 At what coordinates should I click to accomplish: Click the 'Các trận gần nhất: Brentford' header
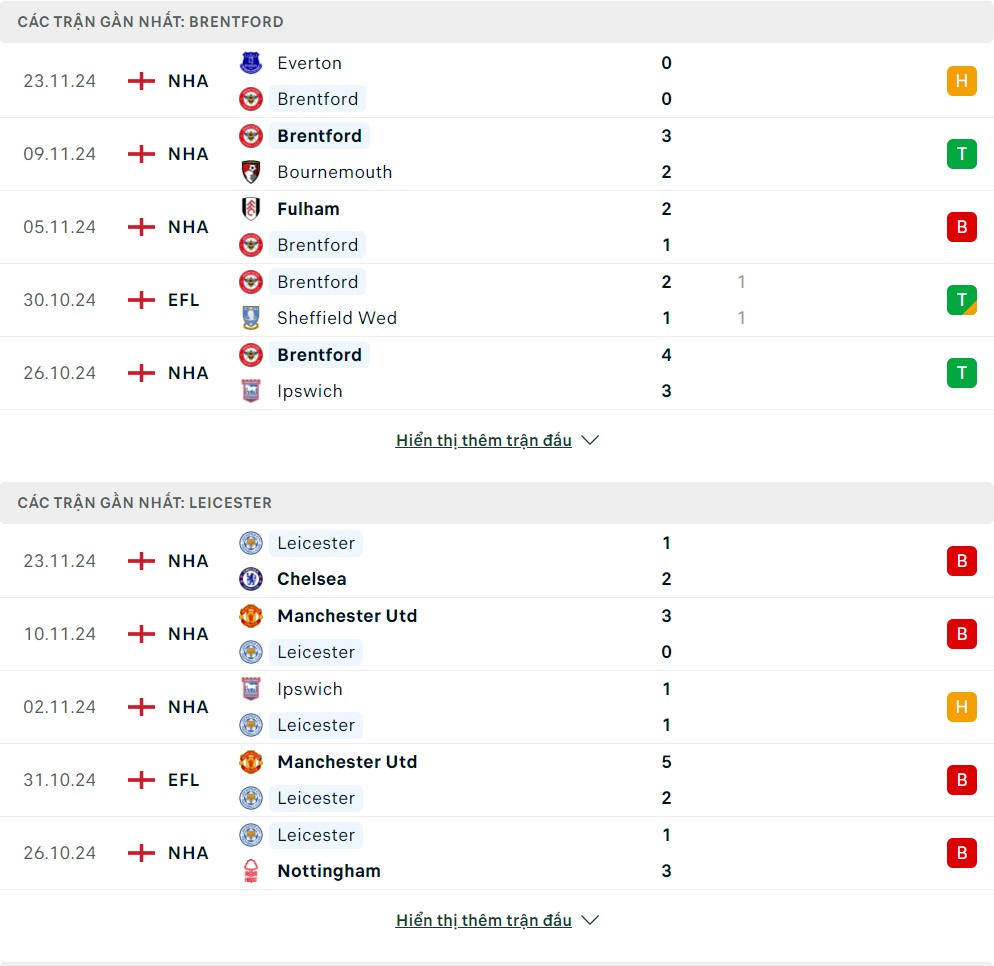click(x=150, y=21)
